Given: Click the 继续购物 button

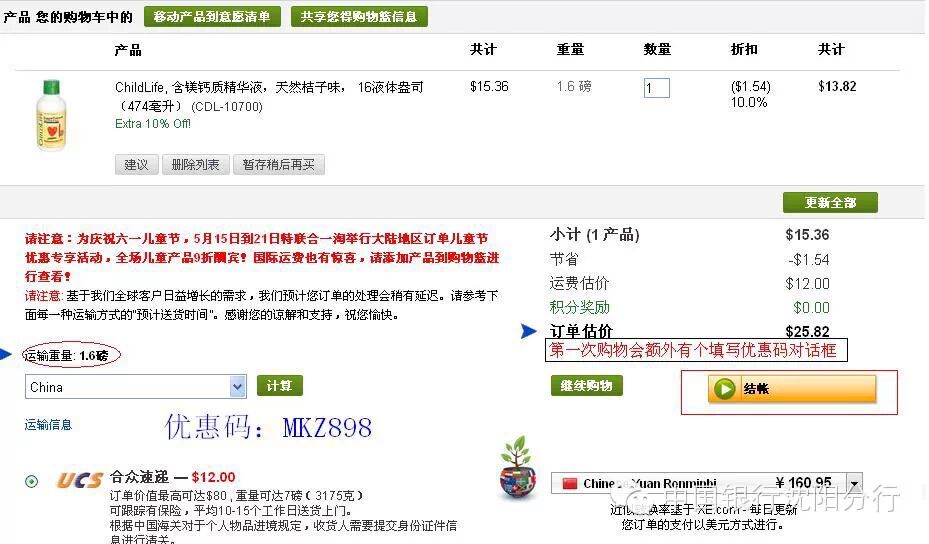Looking at the screenshot, I should [587, 386].
